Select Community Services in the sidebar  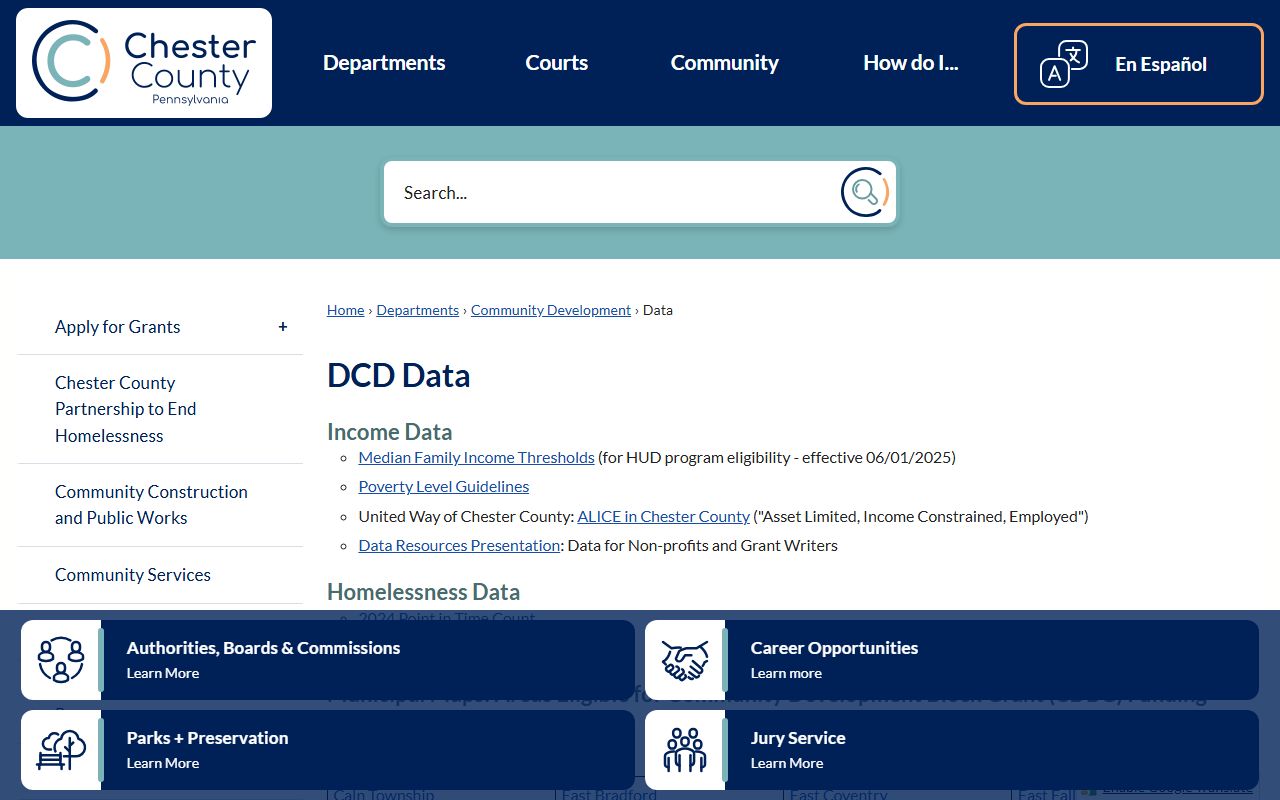click(x=133, y=575)
